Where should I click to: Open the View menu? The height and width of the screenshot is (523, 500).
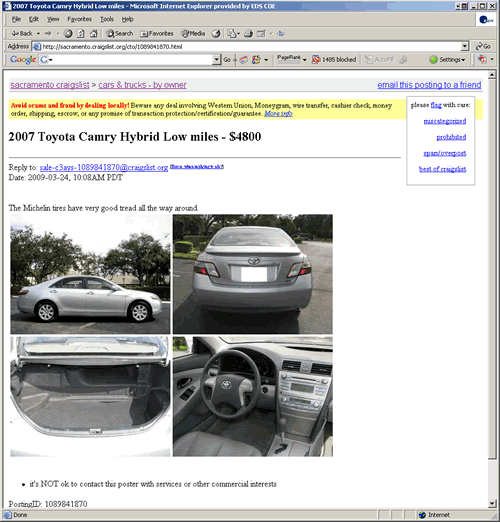pyautogui.click(x=53, y=19)
